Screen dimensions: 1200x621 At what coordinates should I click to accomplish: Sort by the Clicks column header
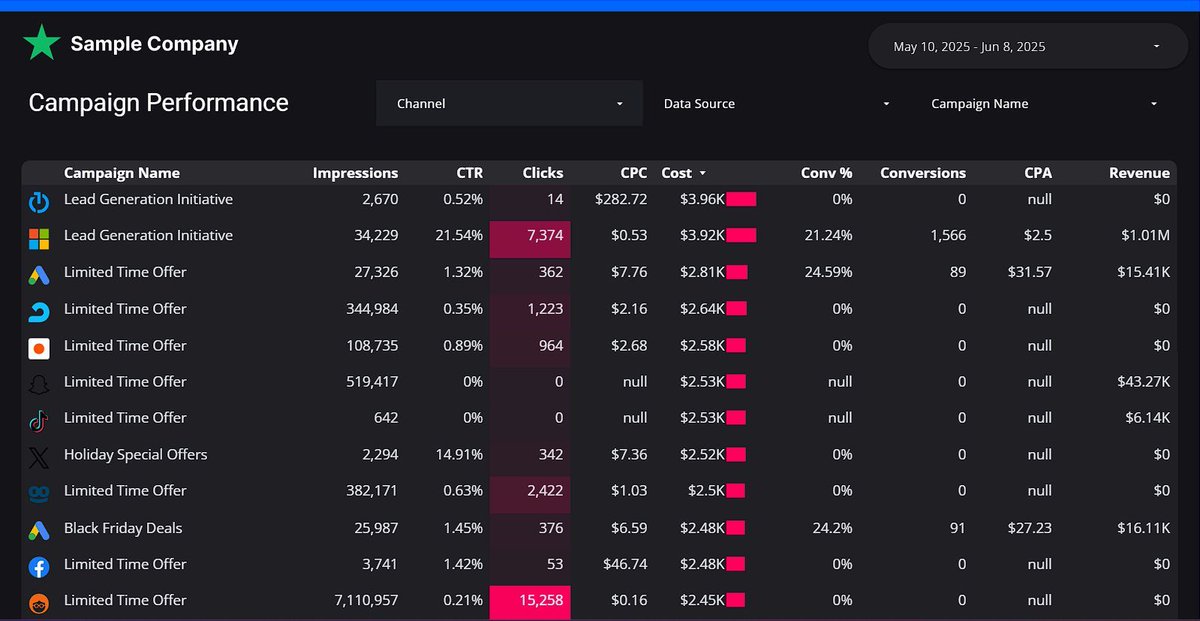pyautogui.click(x=543, y=173)
